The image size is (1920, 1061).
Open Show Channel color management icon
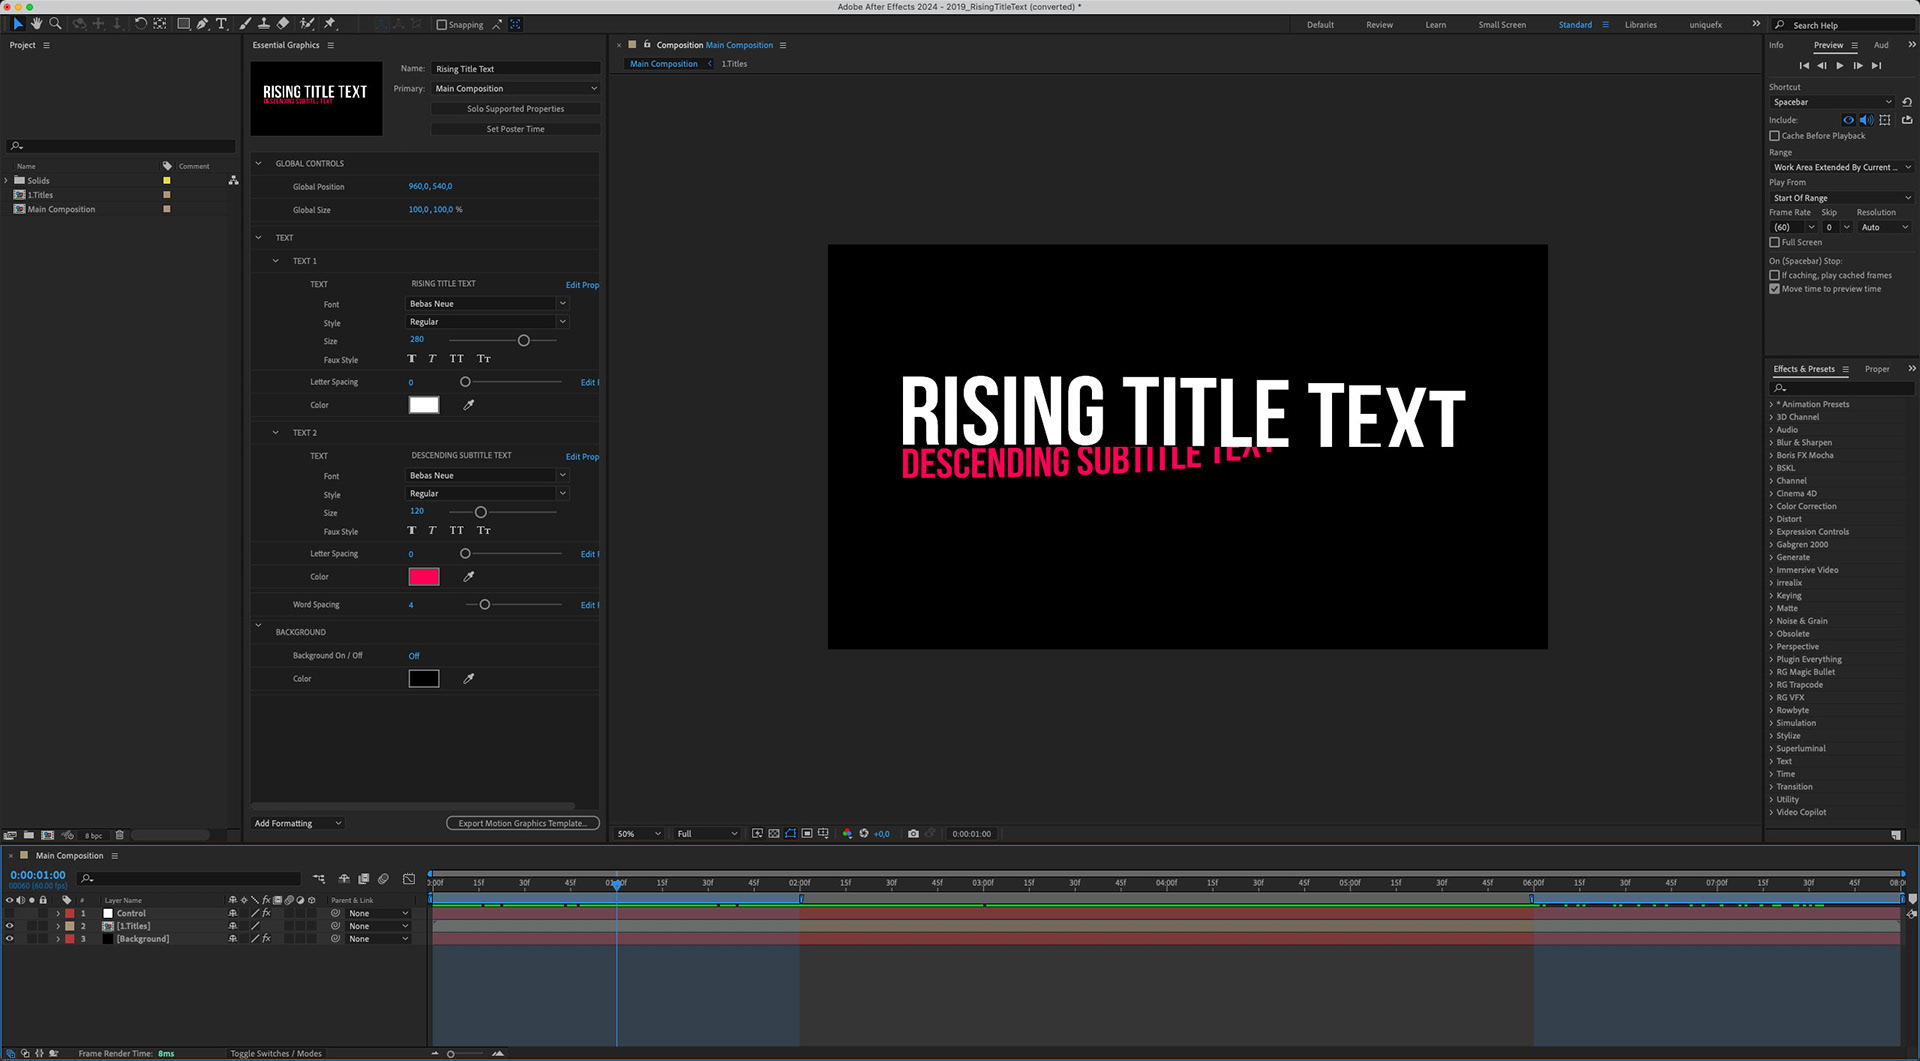(x=847, y=833)
